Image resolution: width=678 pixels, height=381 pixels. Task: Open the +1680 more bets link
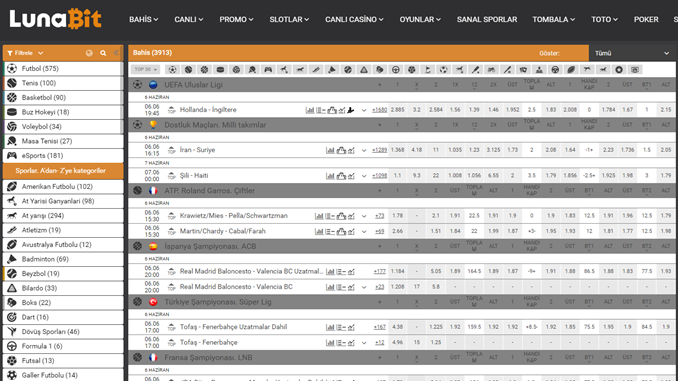pos(379,110)
